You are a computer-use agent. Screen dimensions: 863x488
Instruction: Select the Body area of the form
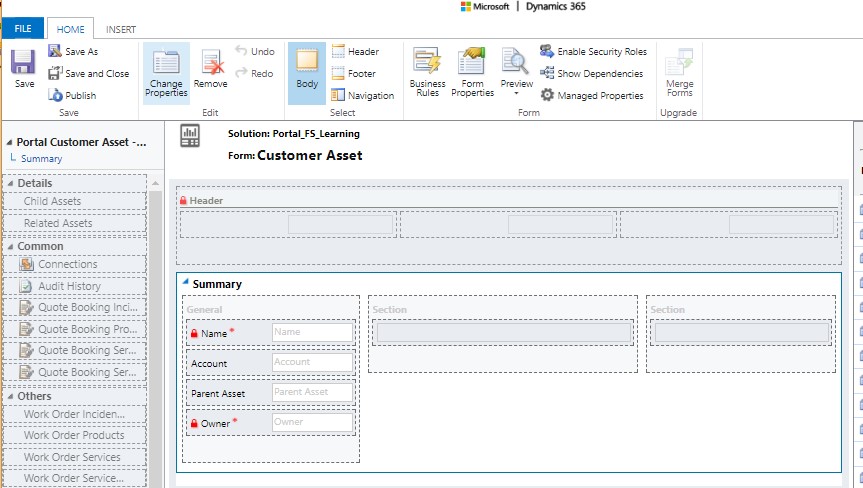pyautogui.click(x=307, y=74)
